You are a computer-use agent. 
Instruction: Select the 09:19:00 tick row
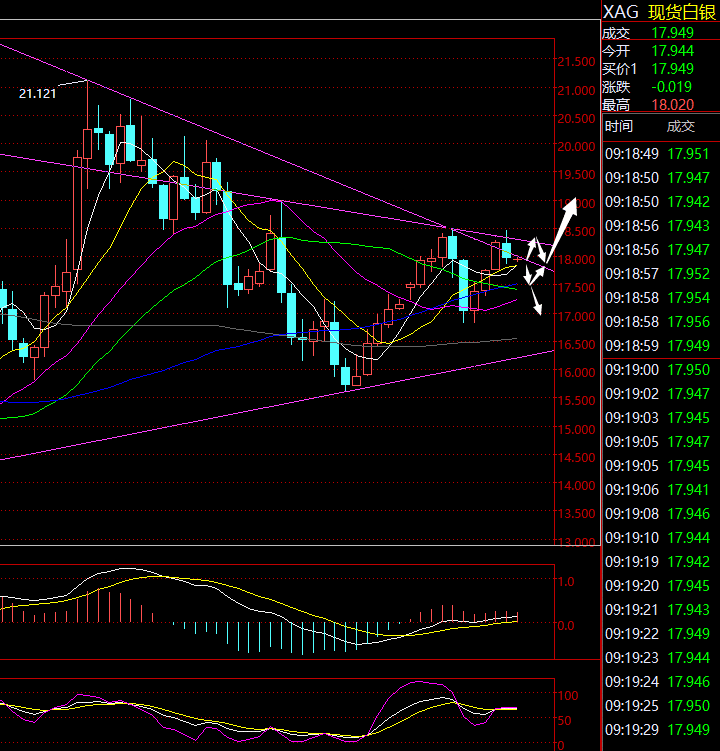(660, 370)
